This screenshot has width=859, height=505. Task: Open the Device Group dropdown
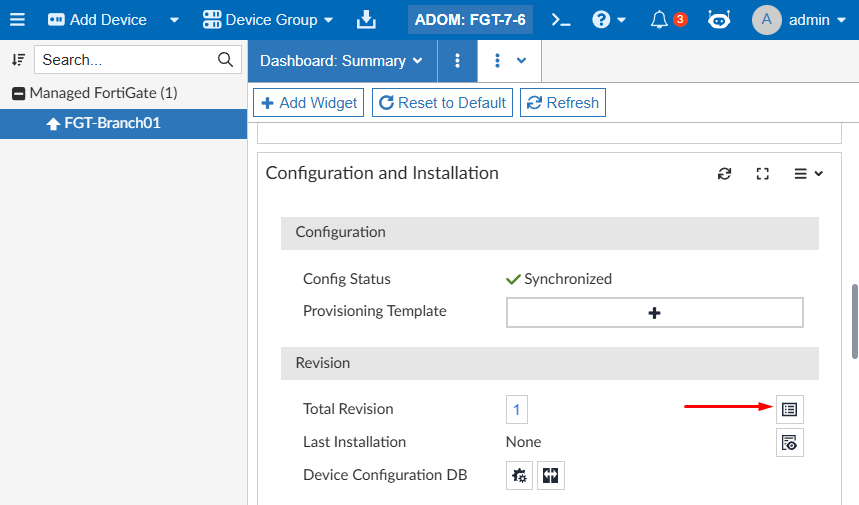click(267, 20)
